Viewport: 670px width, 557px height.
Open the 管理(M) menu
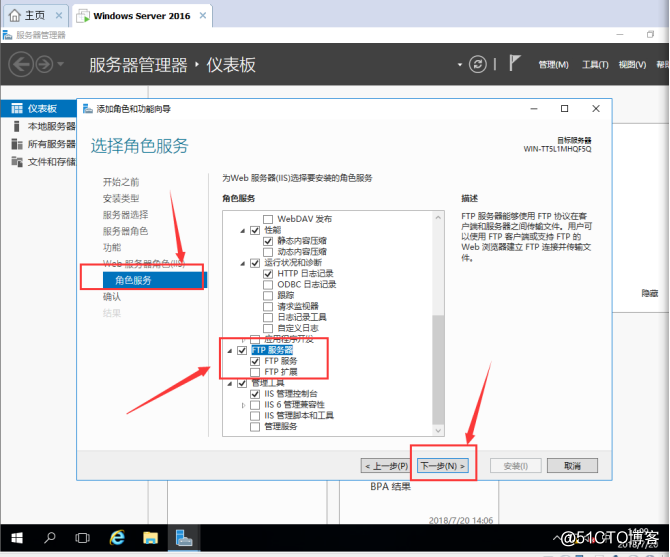pos(553,64)
